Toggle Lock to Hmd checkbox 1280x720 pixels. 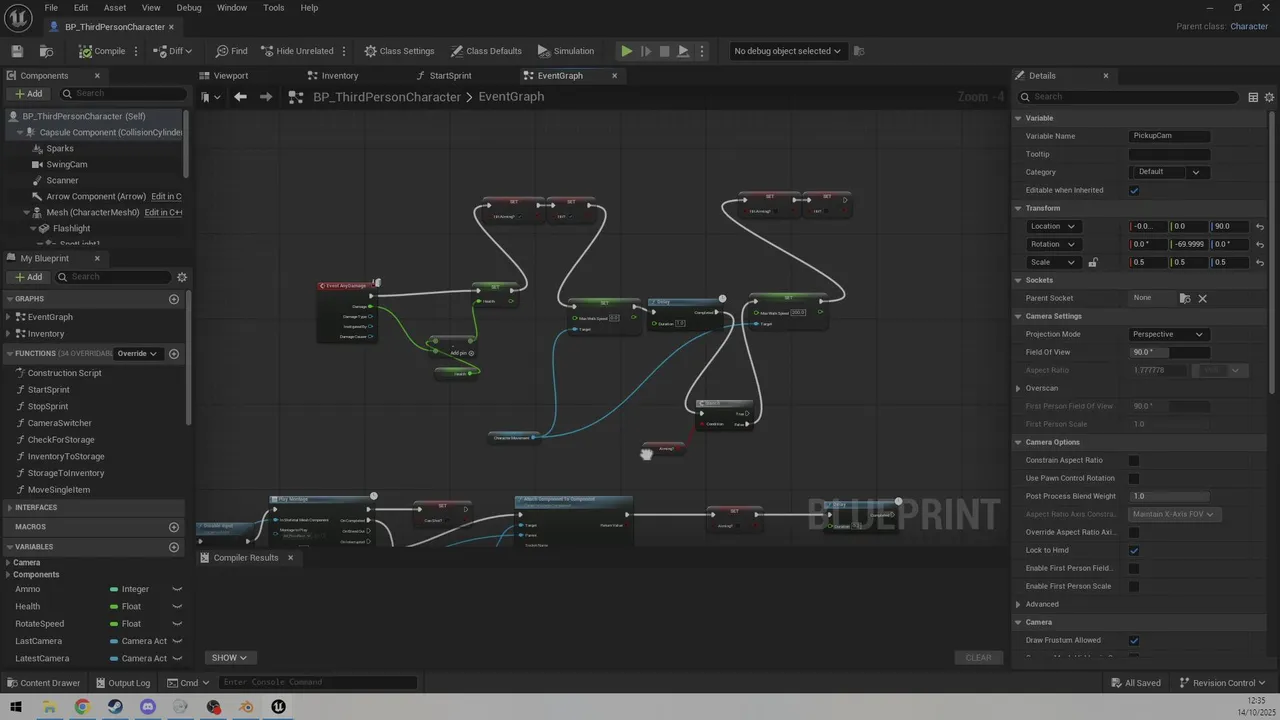pos(1134,550)
